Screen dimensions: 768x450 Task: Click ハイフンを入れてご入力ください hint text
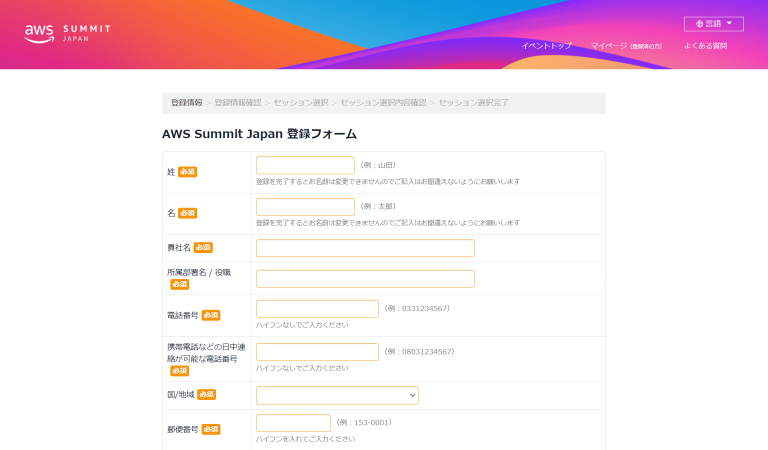point(306,439)
